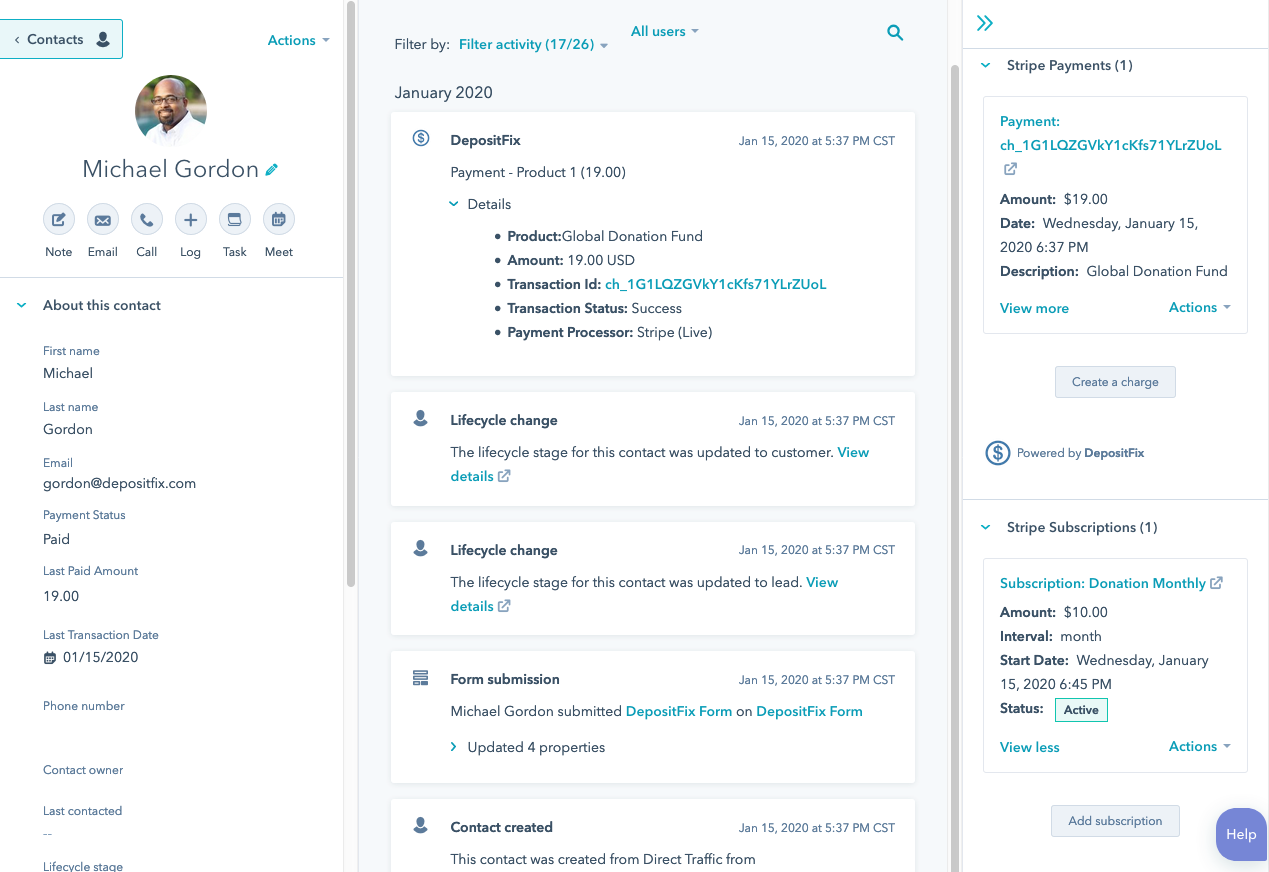Viewport: 1269px width, 872px height.
Task: Click the activity search magnifier icon
Action: pos(895,33)
